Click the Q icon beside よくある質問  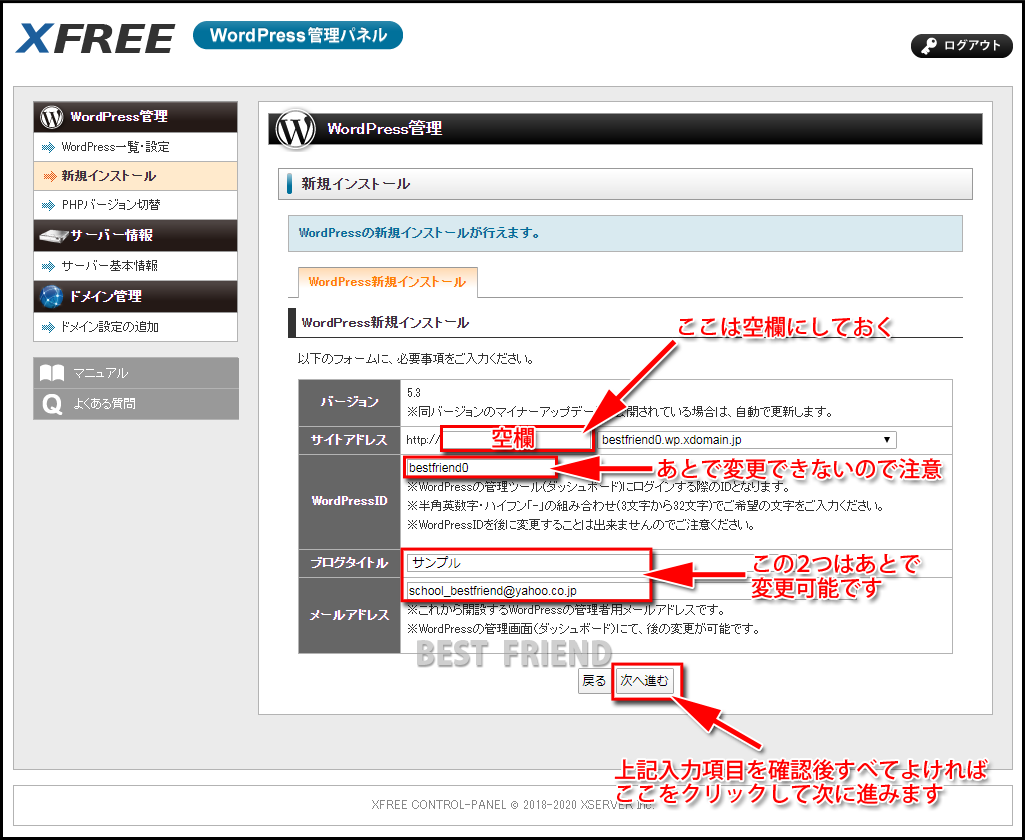[52, 404]
